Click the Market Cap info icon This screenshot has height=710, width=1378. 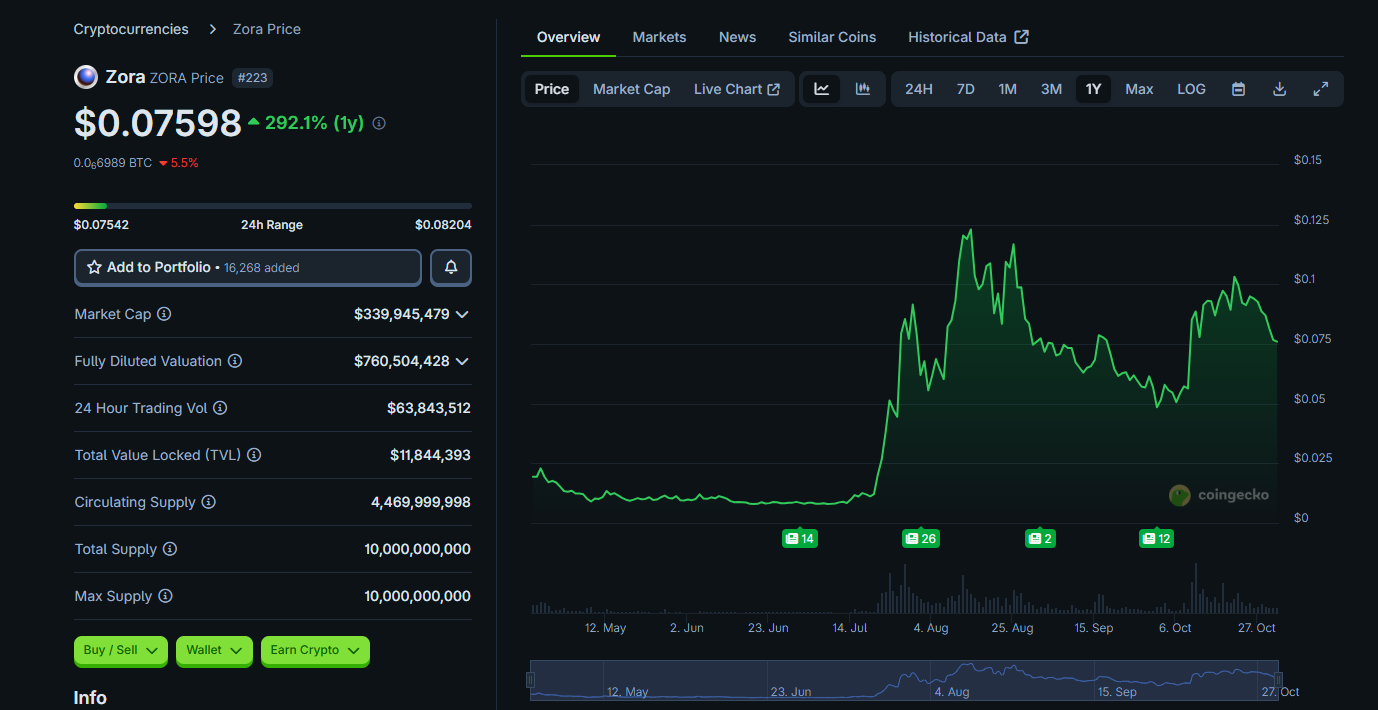(164, 314)
